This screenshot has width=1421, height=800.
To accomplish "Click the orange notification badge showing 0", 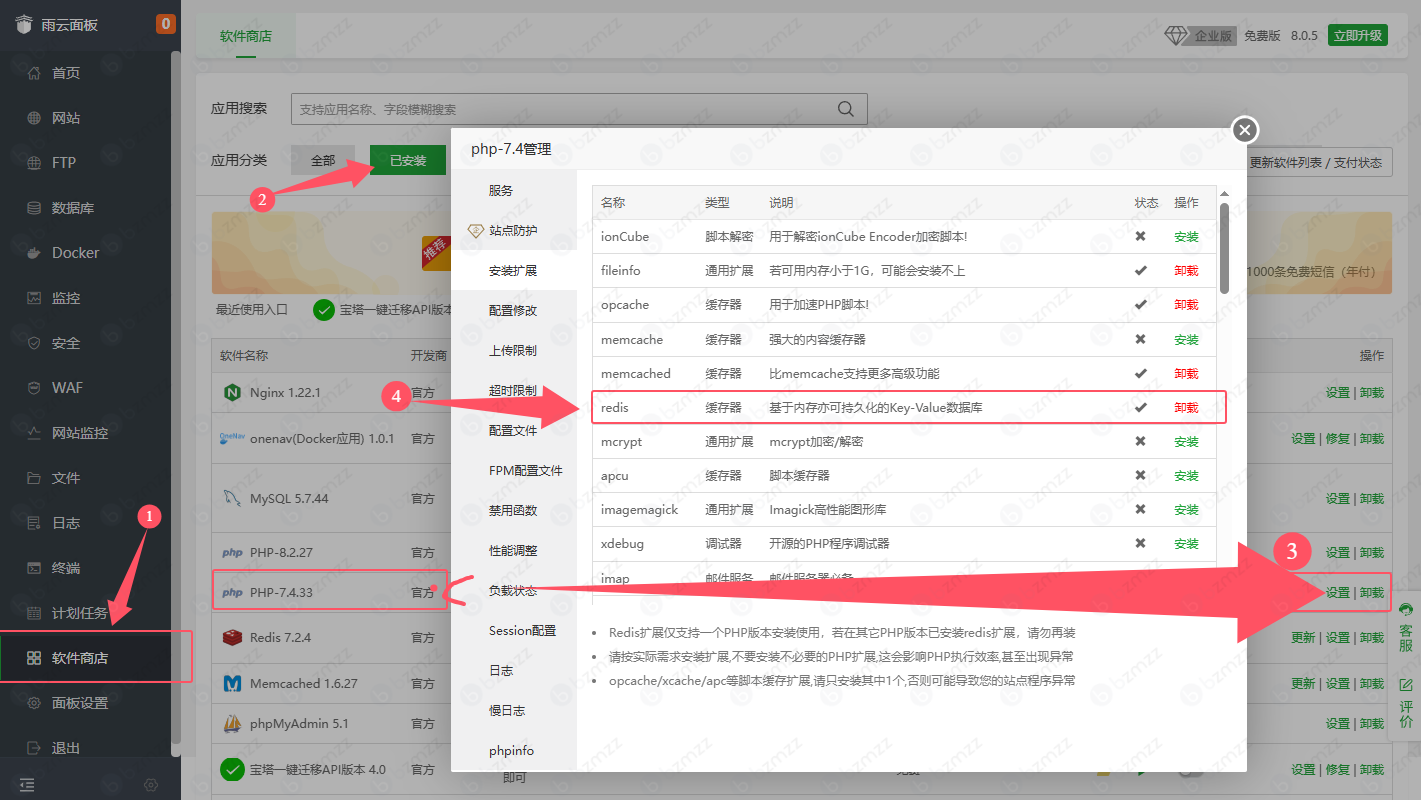I will pos(165,24).
